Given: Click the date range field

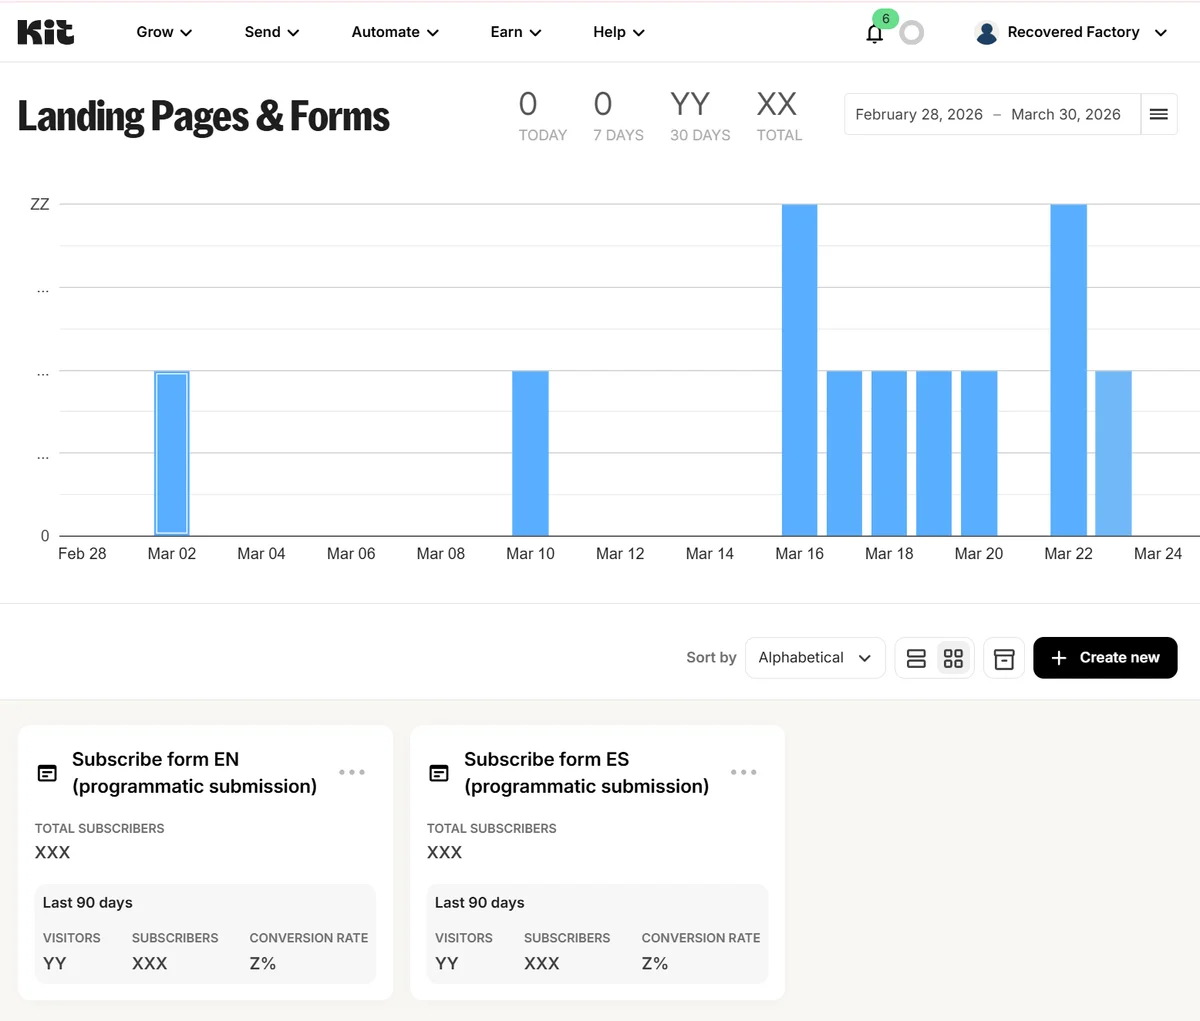Looking at the screenshot, I should 991,114.
